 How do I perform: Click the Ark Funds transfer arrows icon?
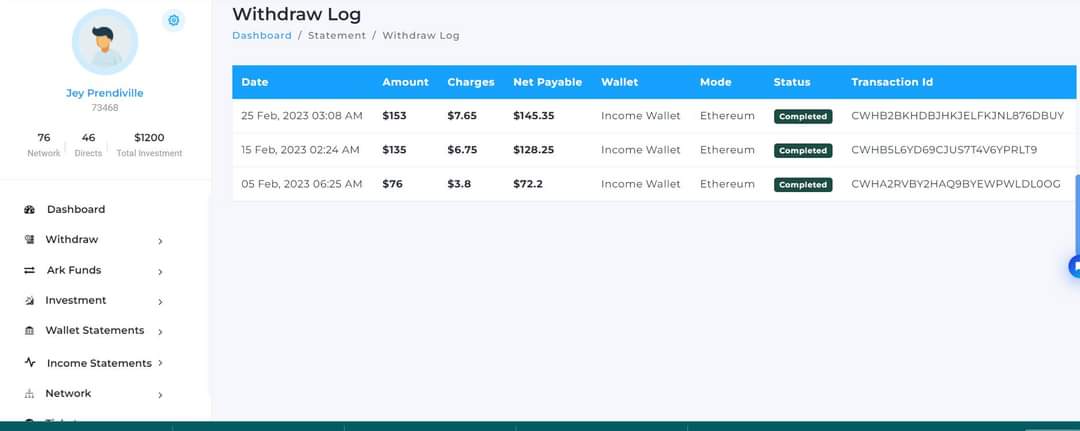click(x=29, y=271)
